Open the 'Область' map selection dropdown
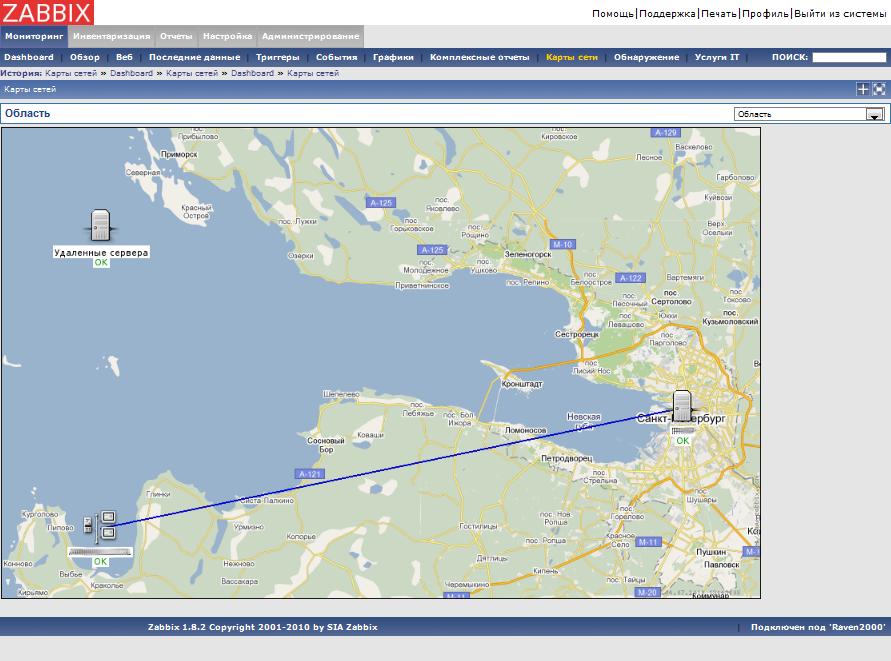This screenshot has width=891, height=661. 809,114
